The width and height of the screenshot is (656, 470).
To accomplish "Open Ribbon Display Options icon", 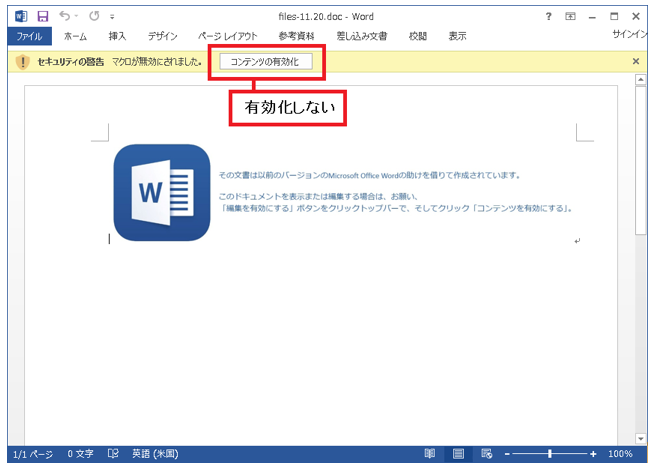I will (570, 16).
